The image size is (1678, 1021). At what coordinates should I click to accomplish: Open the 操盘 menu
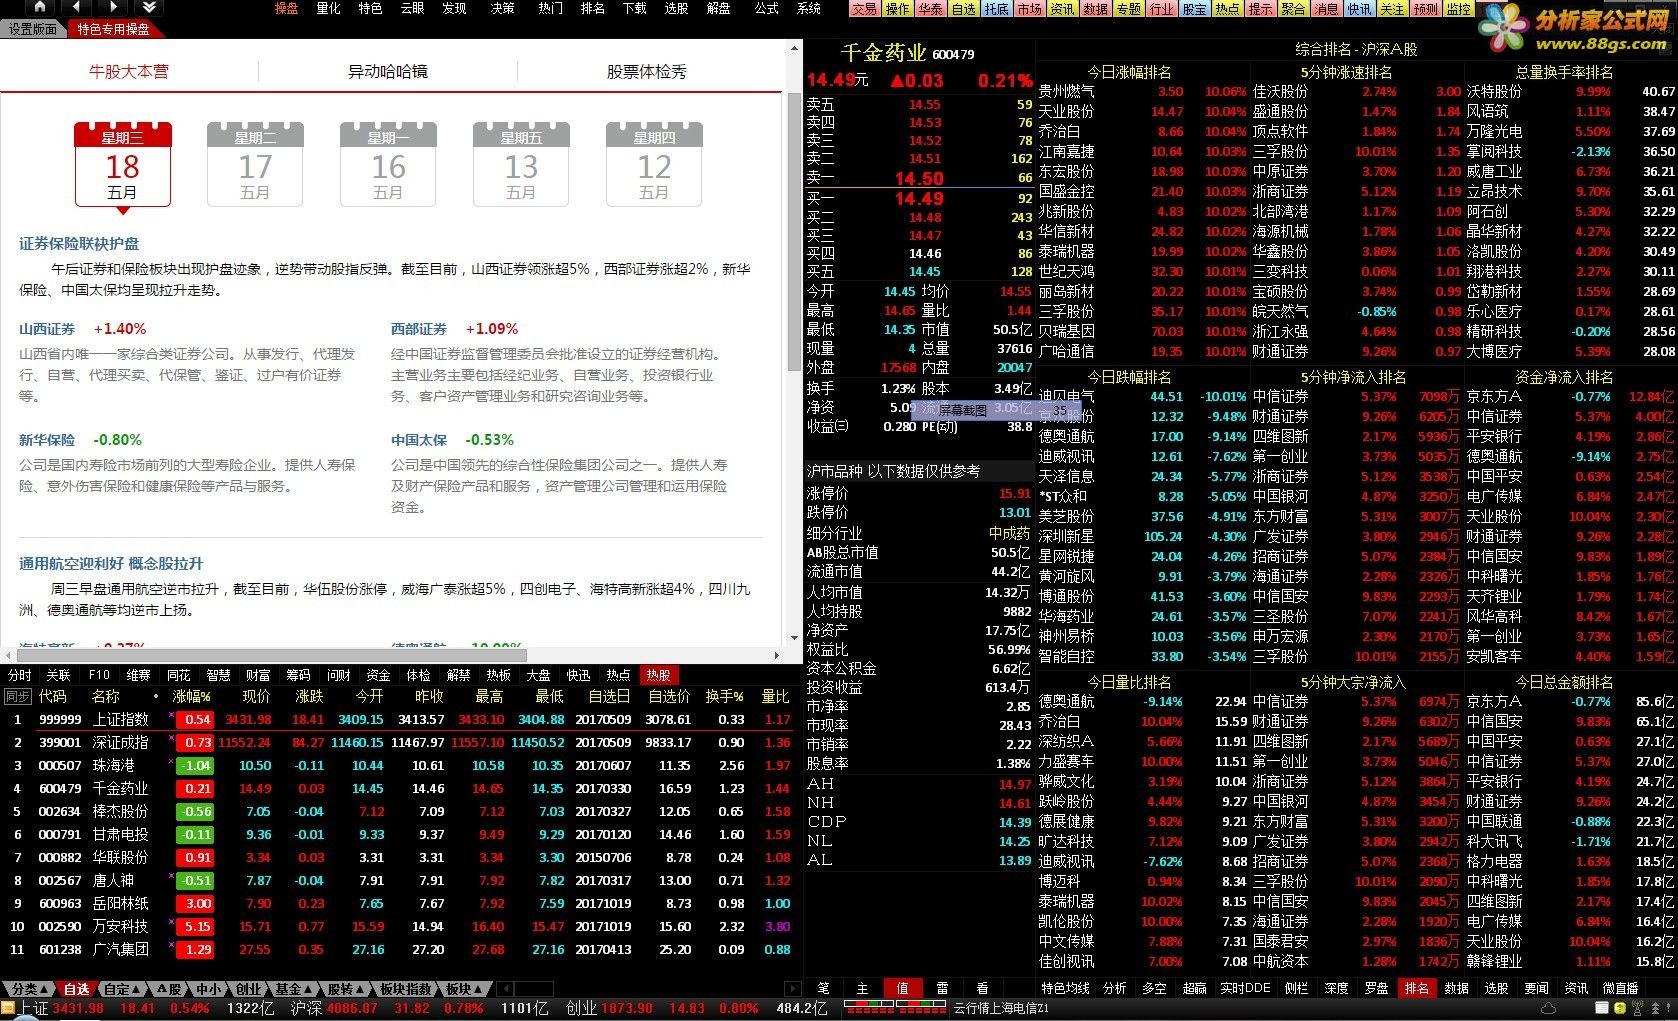286,8
